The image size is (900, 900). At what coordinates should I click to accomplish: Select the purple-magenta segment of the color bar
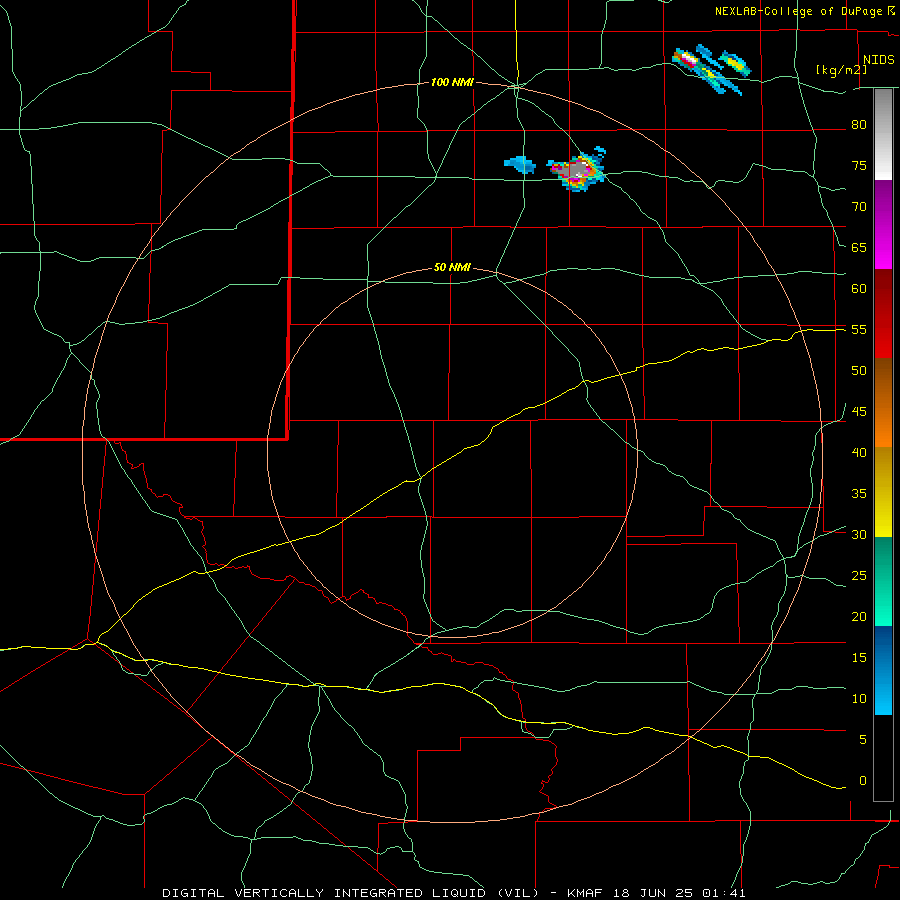[x=883, y=224]
